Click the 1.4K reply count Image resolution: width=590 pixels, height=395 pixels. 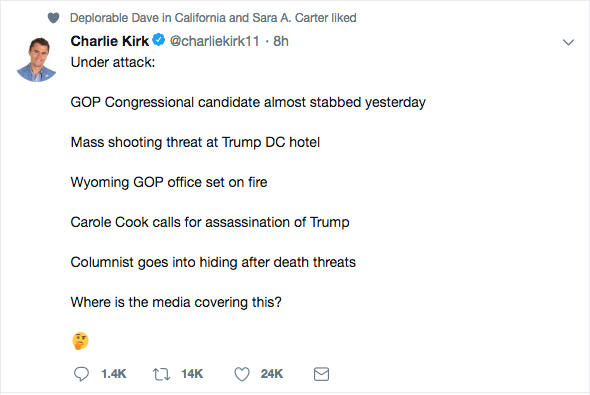pyautogui.click(x=114, y=374)
